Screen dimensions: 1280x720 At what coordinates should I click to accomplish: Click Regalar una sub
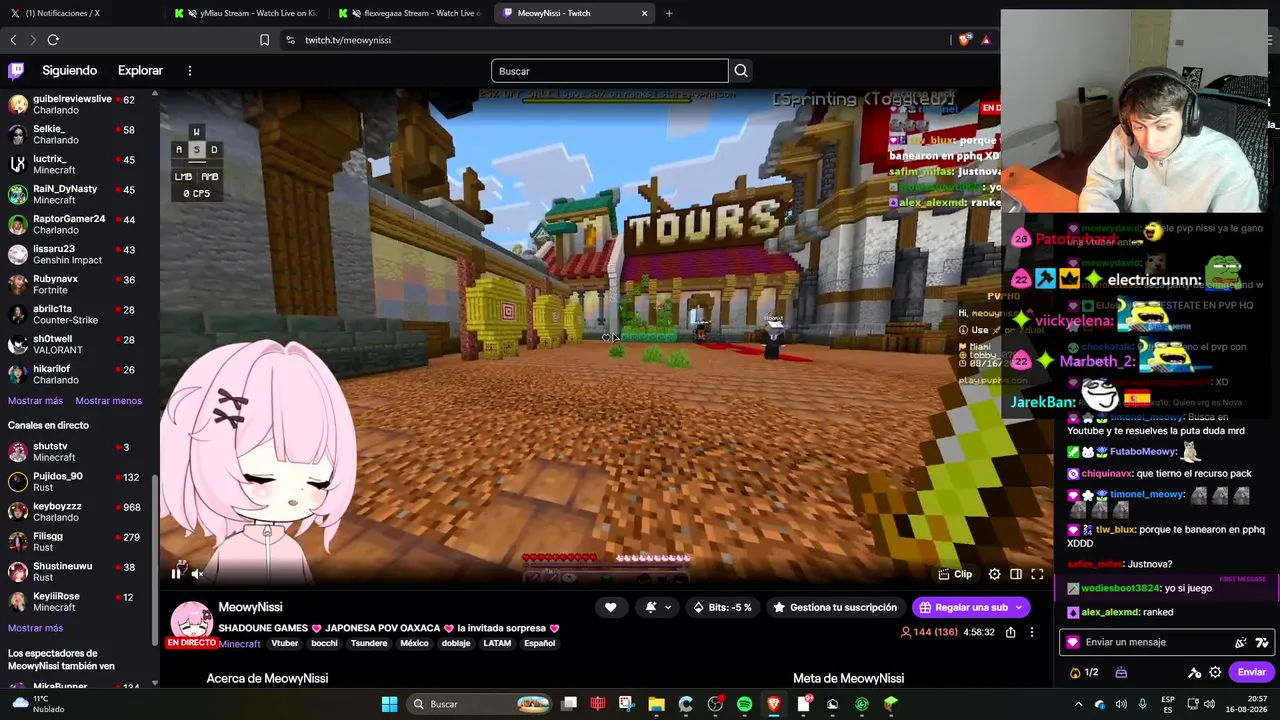[962, 607]
